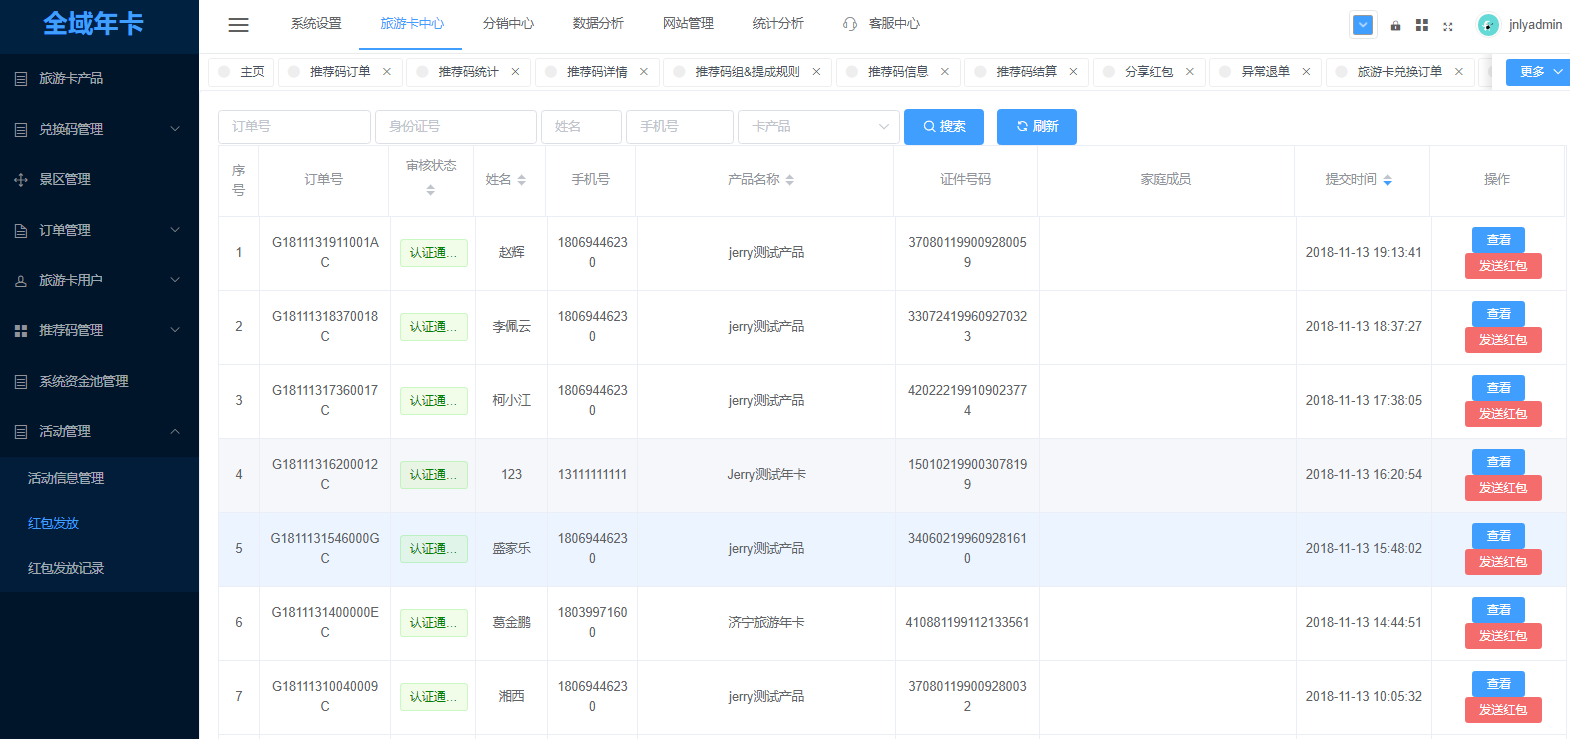Toggle the hamburger sidebar collapse icon
The width and height of the screenshot is (1570, 739).
click(238, 25)
